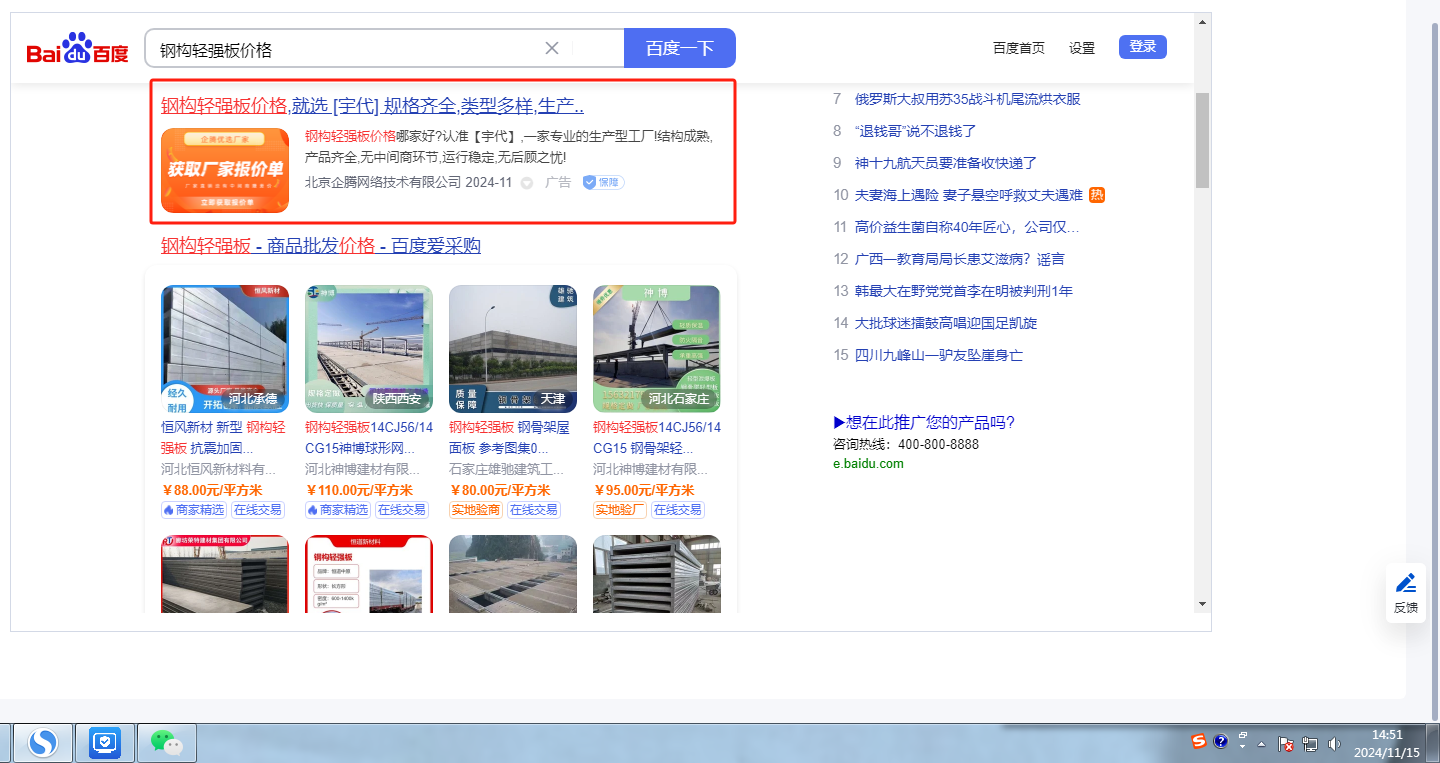Image resolution: width=1440 pixels, height=763 pixels.
Task: Open 设置 settings menu
Action: 1081,48
